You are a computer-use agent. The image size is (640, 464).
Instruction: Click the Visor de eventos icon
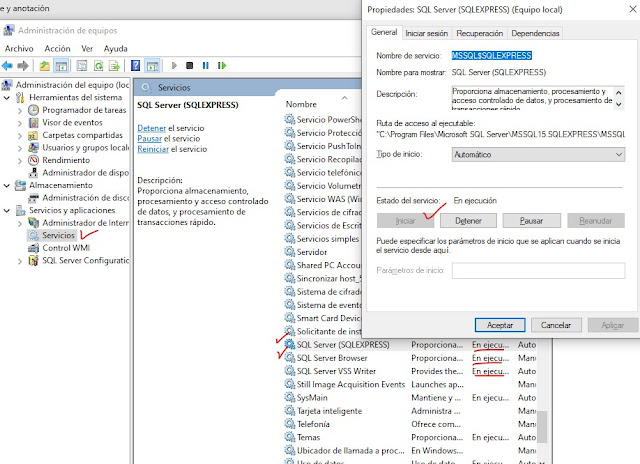[x=33, y=122]
